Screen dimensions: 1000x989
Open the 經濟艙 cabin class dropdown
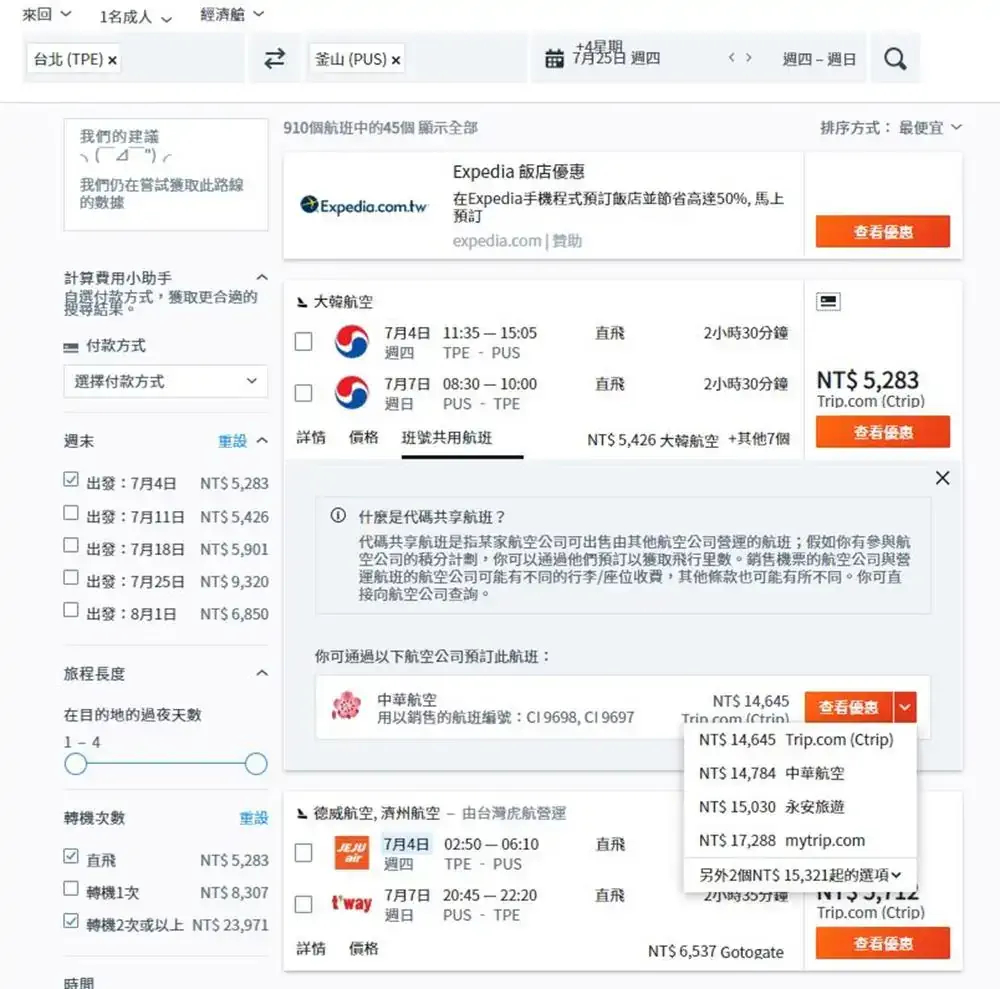(x=232, y=14)
